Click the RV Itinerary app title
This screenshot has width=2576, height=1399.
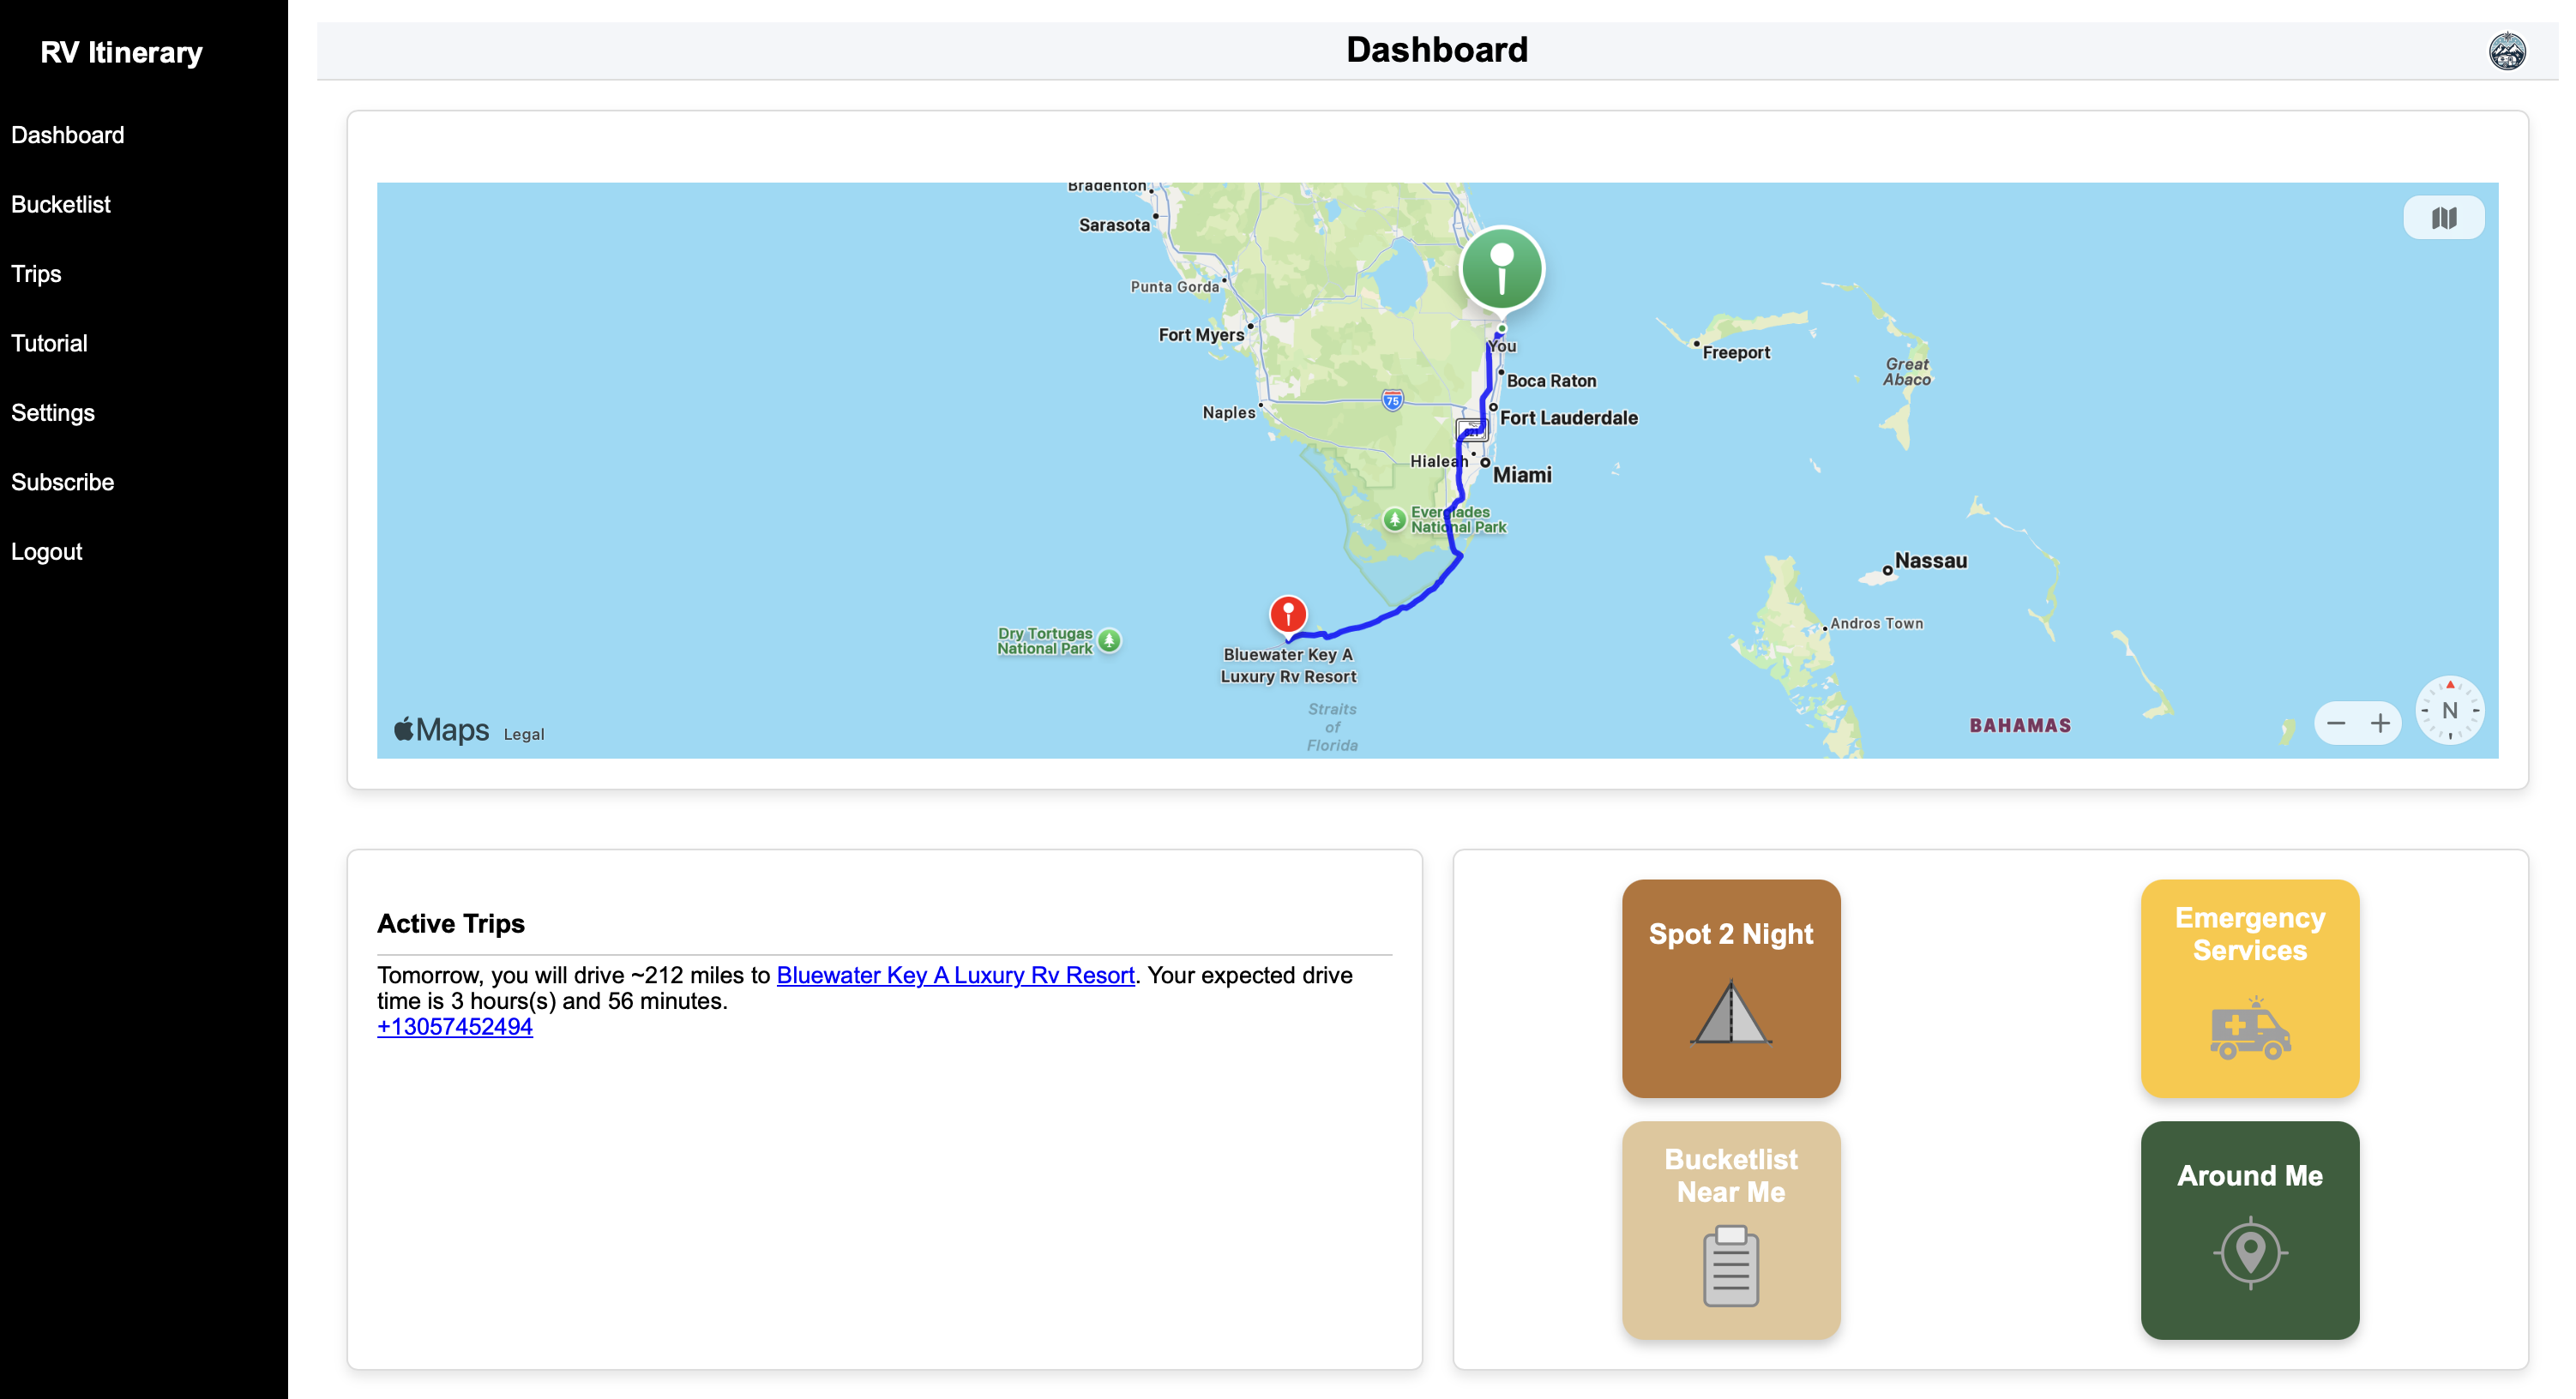pos(121,52)
